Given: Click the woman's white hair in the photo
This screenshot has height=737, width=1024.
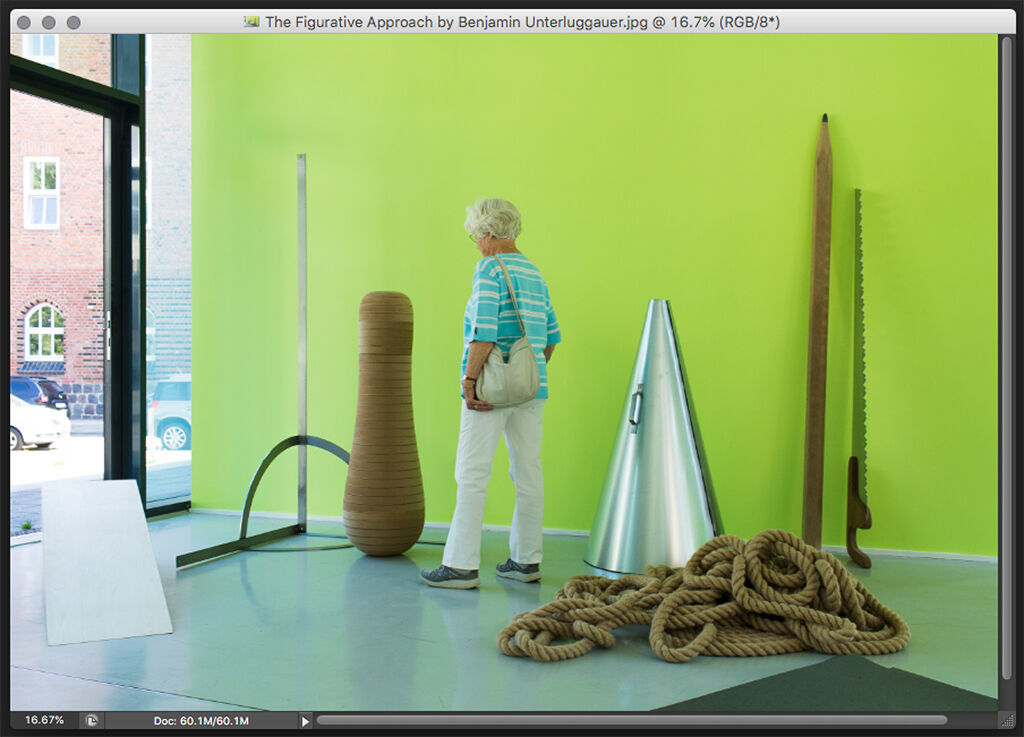Looking at the screenshot, I should [494, 219].
